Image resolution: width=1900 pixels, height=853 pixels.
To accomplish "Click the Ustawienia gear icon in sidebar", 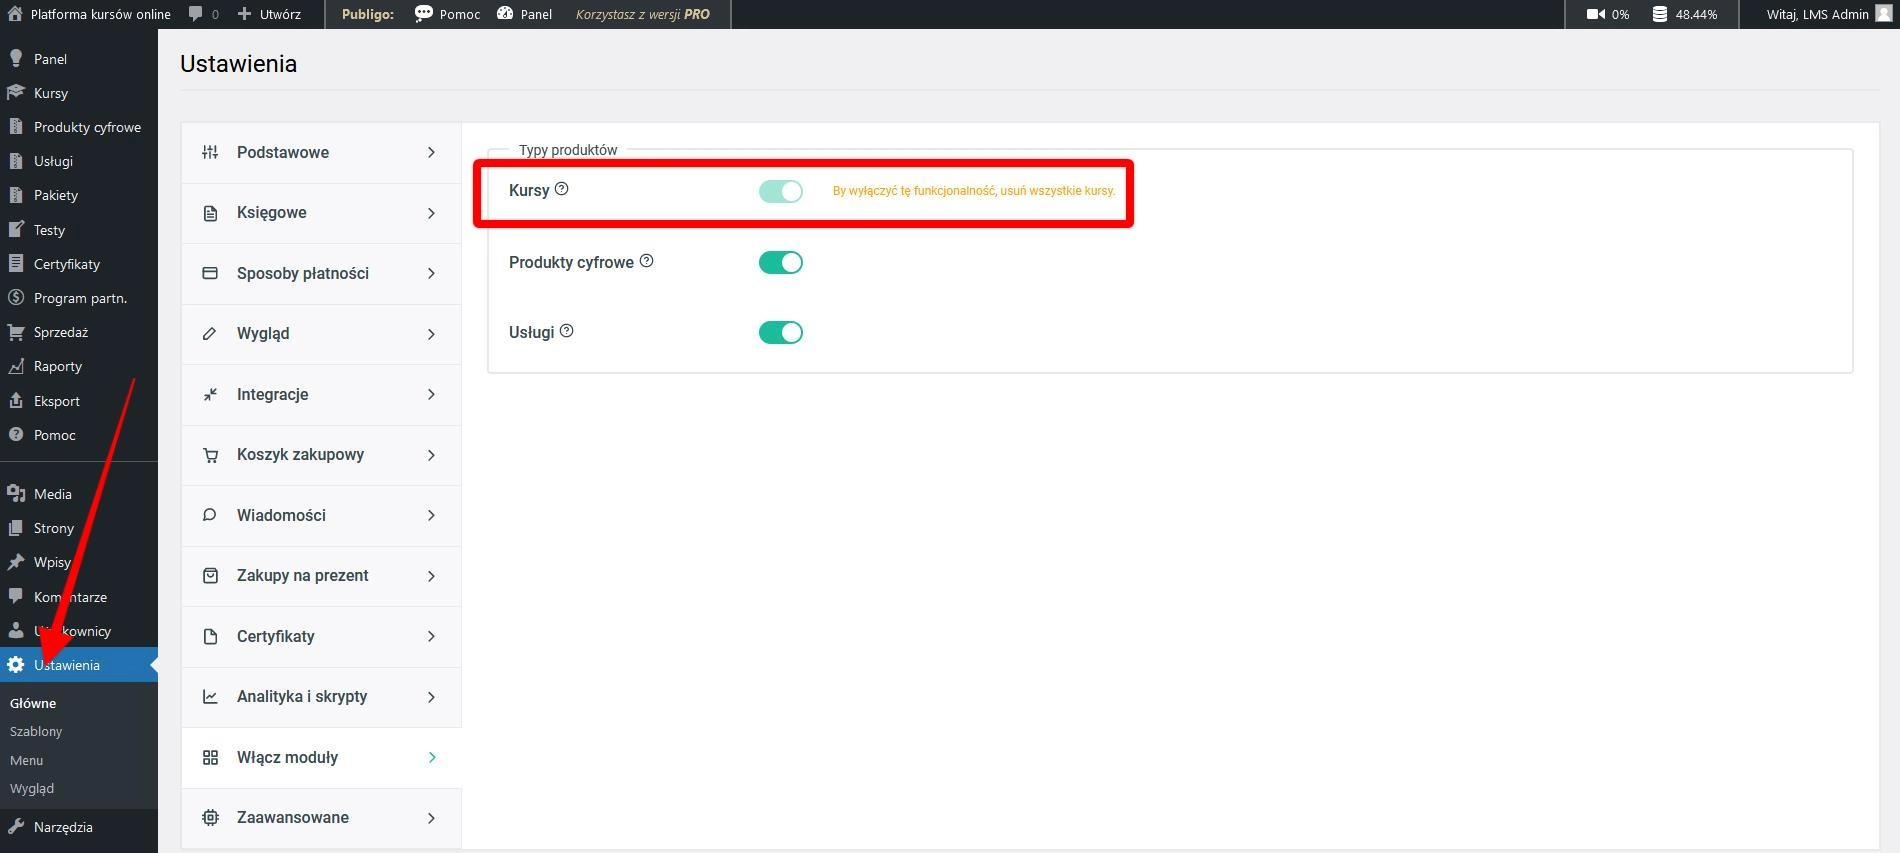I will (x=15, y=665).
